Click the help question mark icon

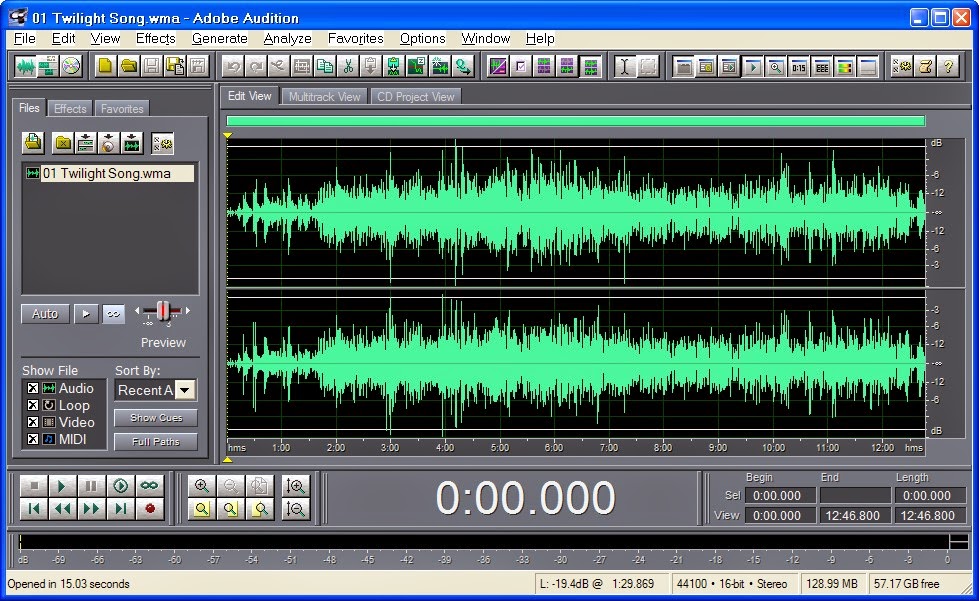pyautogui.click(x=948, y=66)
